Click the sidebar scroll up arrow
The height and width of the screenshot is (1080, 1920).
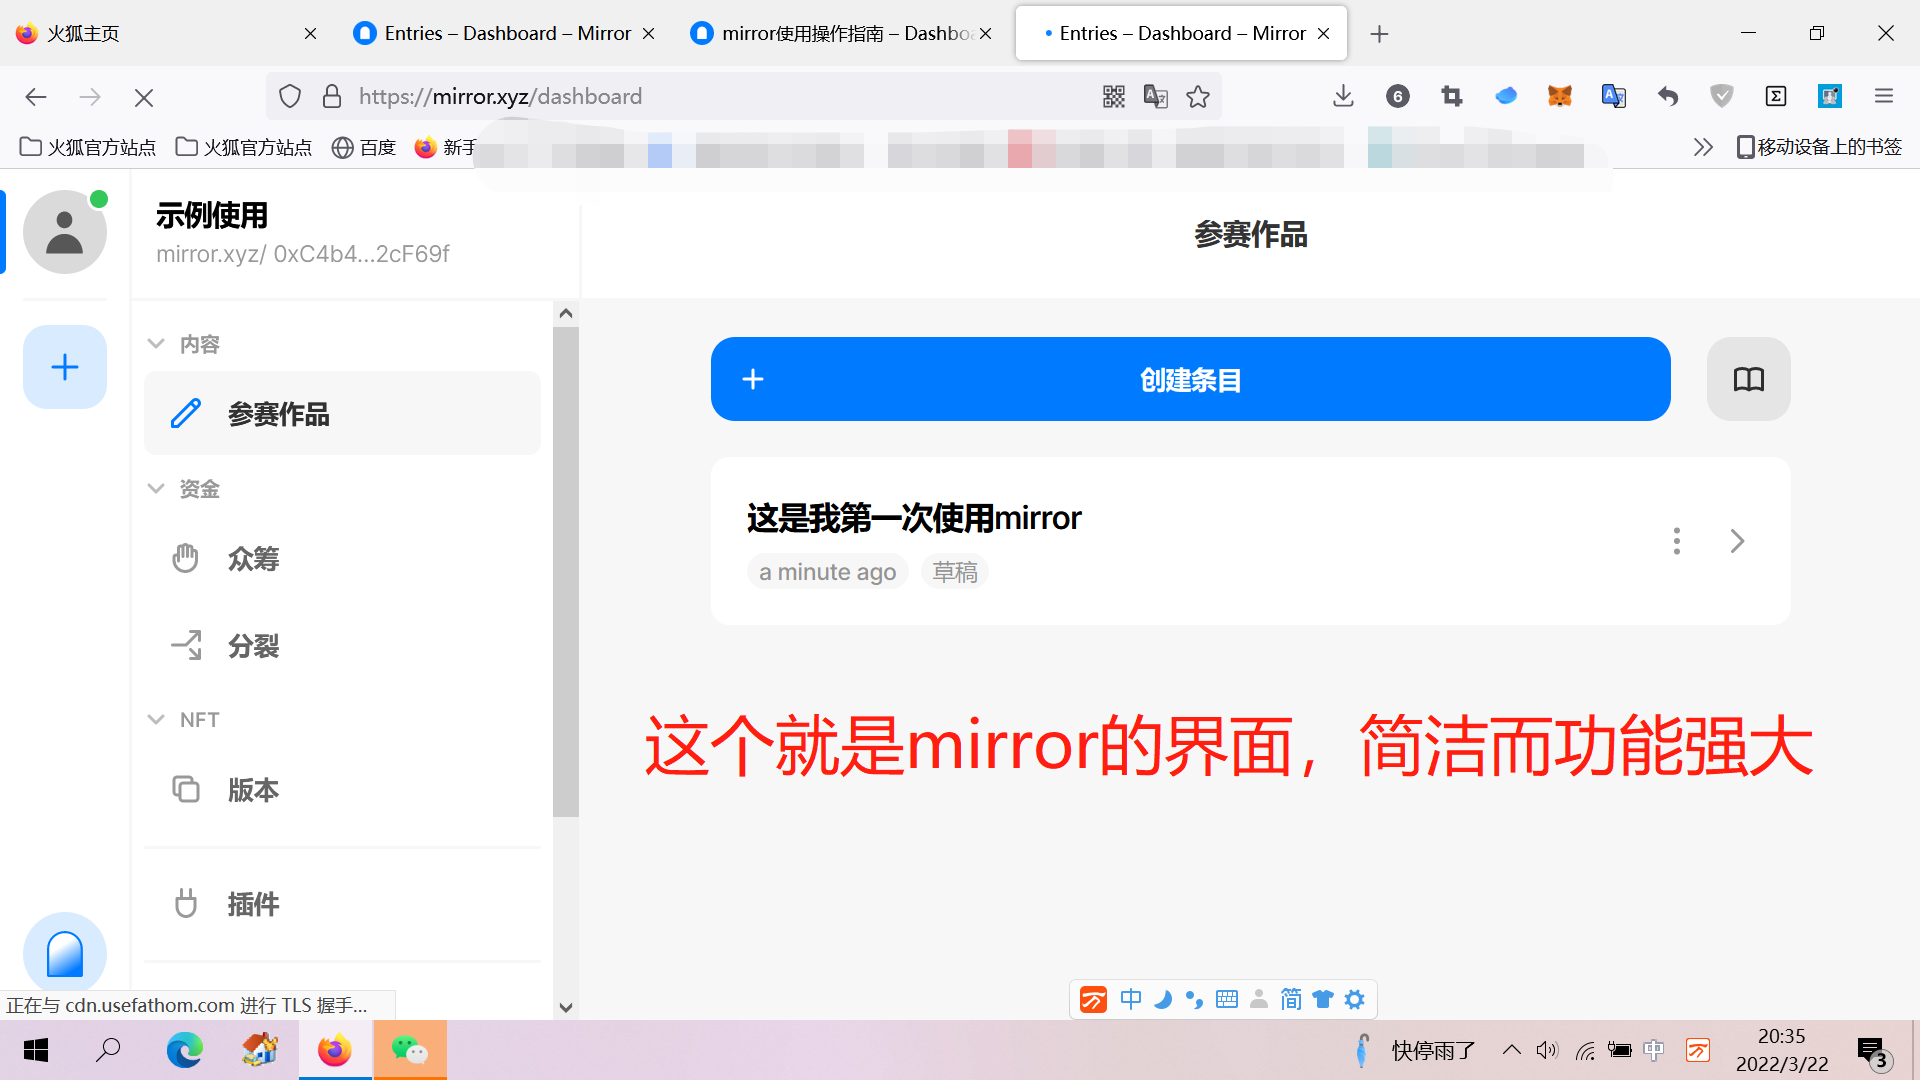566,313
